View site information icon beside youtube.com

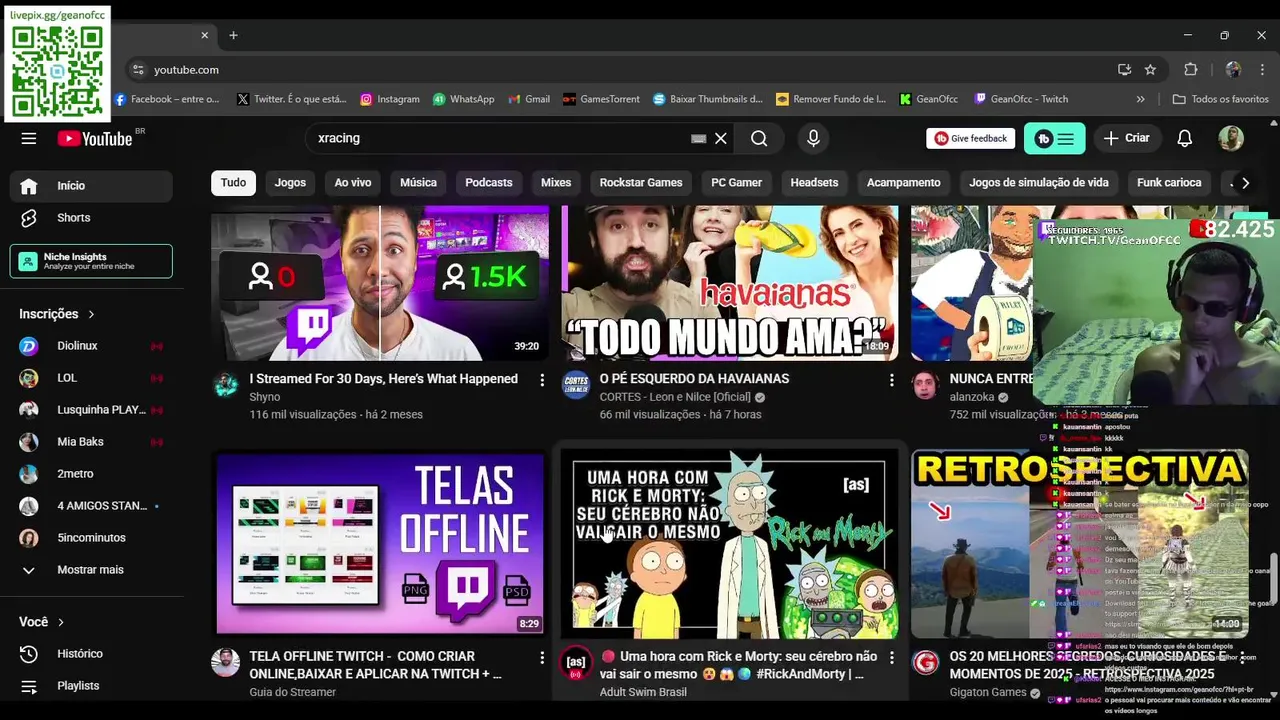[138, 69]
